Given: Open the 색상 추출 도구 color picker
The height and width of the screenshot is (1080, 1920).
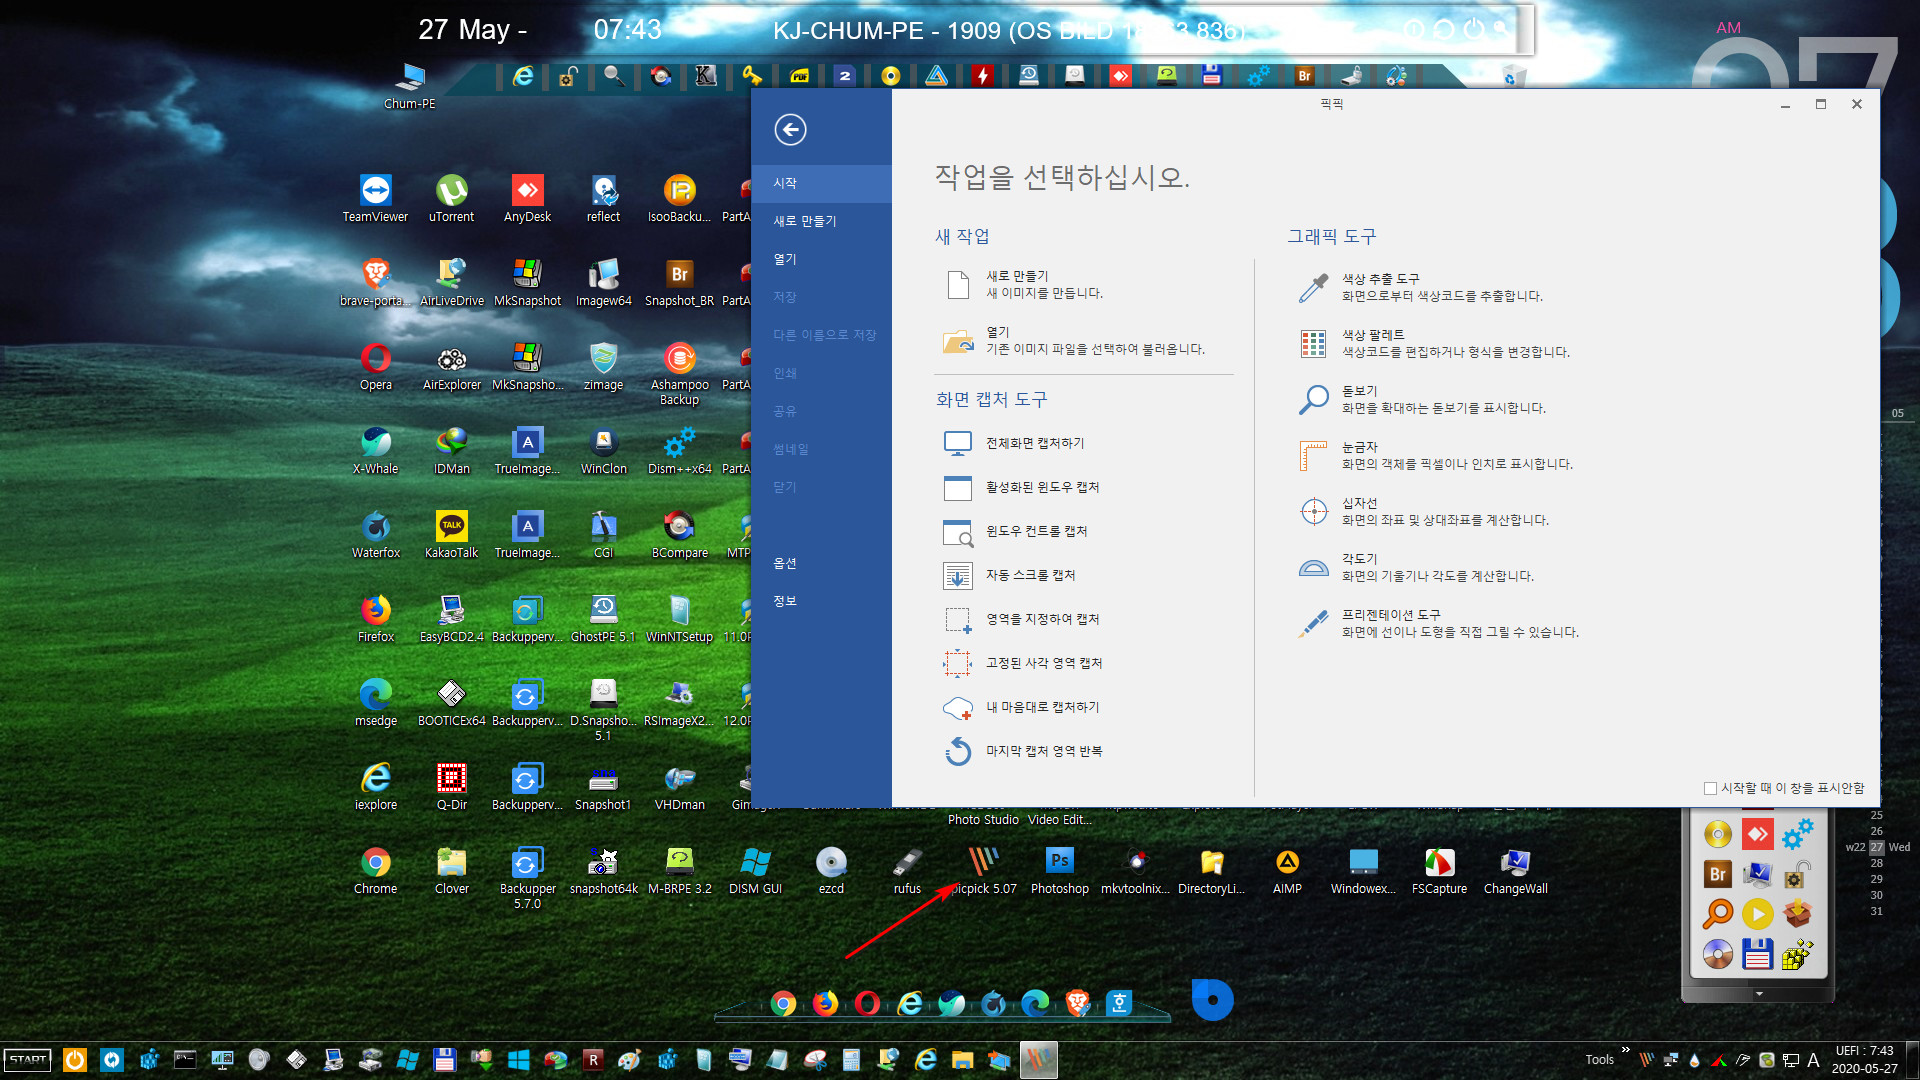Looking at the screenshot, I should click(x=1420, y=287).
